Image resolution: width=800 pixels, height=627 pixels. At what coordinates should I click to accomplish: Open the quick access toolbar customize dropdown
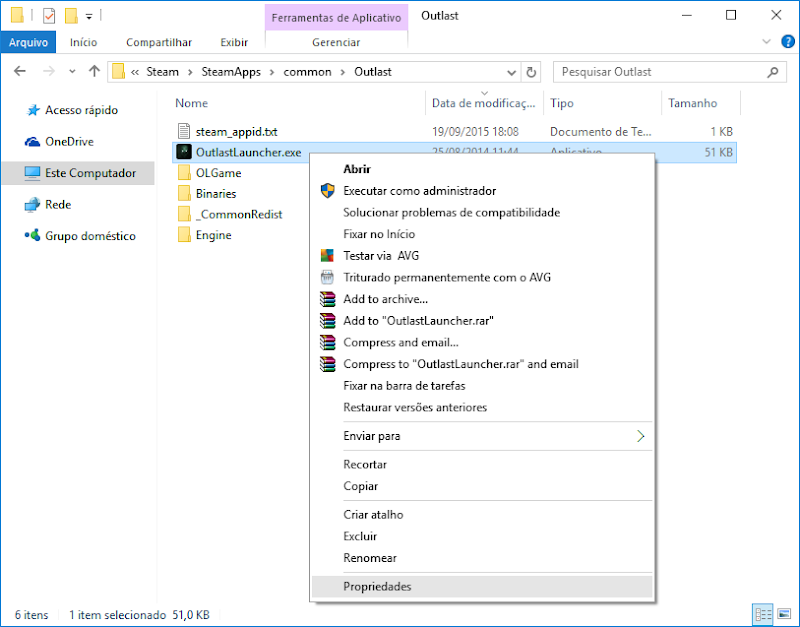(x=89, y=16)
